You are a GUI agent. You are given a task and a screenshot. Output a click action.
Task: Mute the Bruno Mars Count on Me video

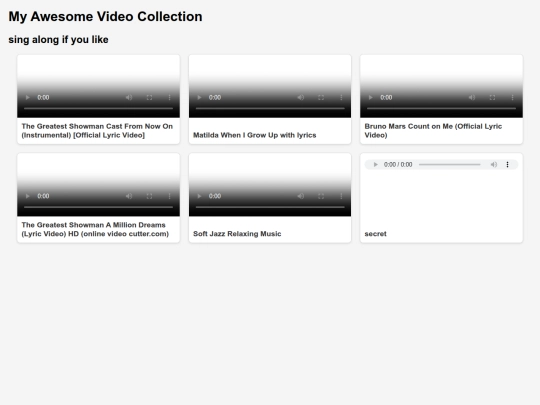coord(472,97)
